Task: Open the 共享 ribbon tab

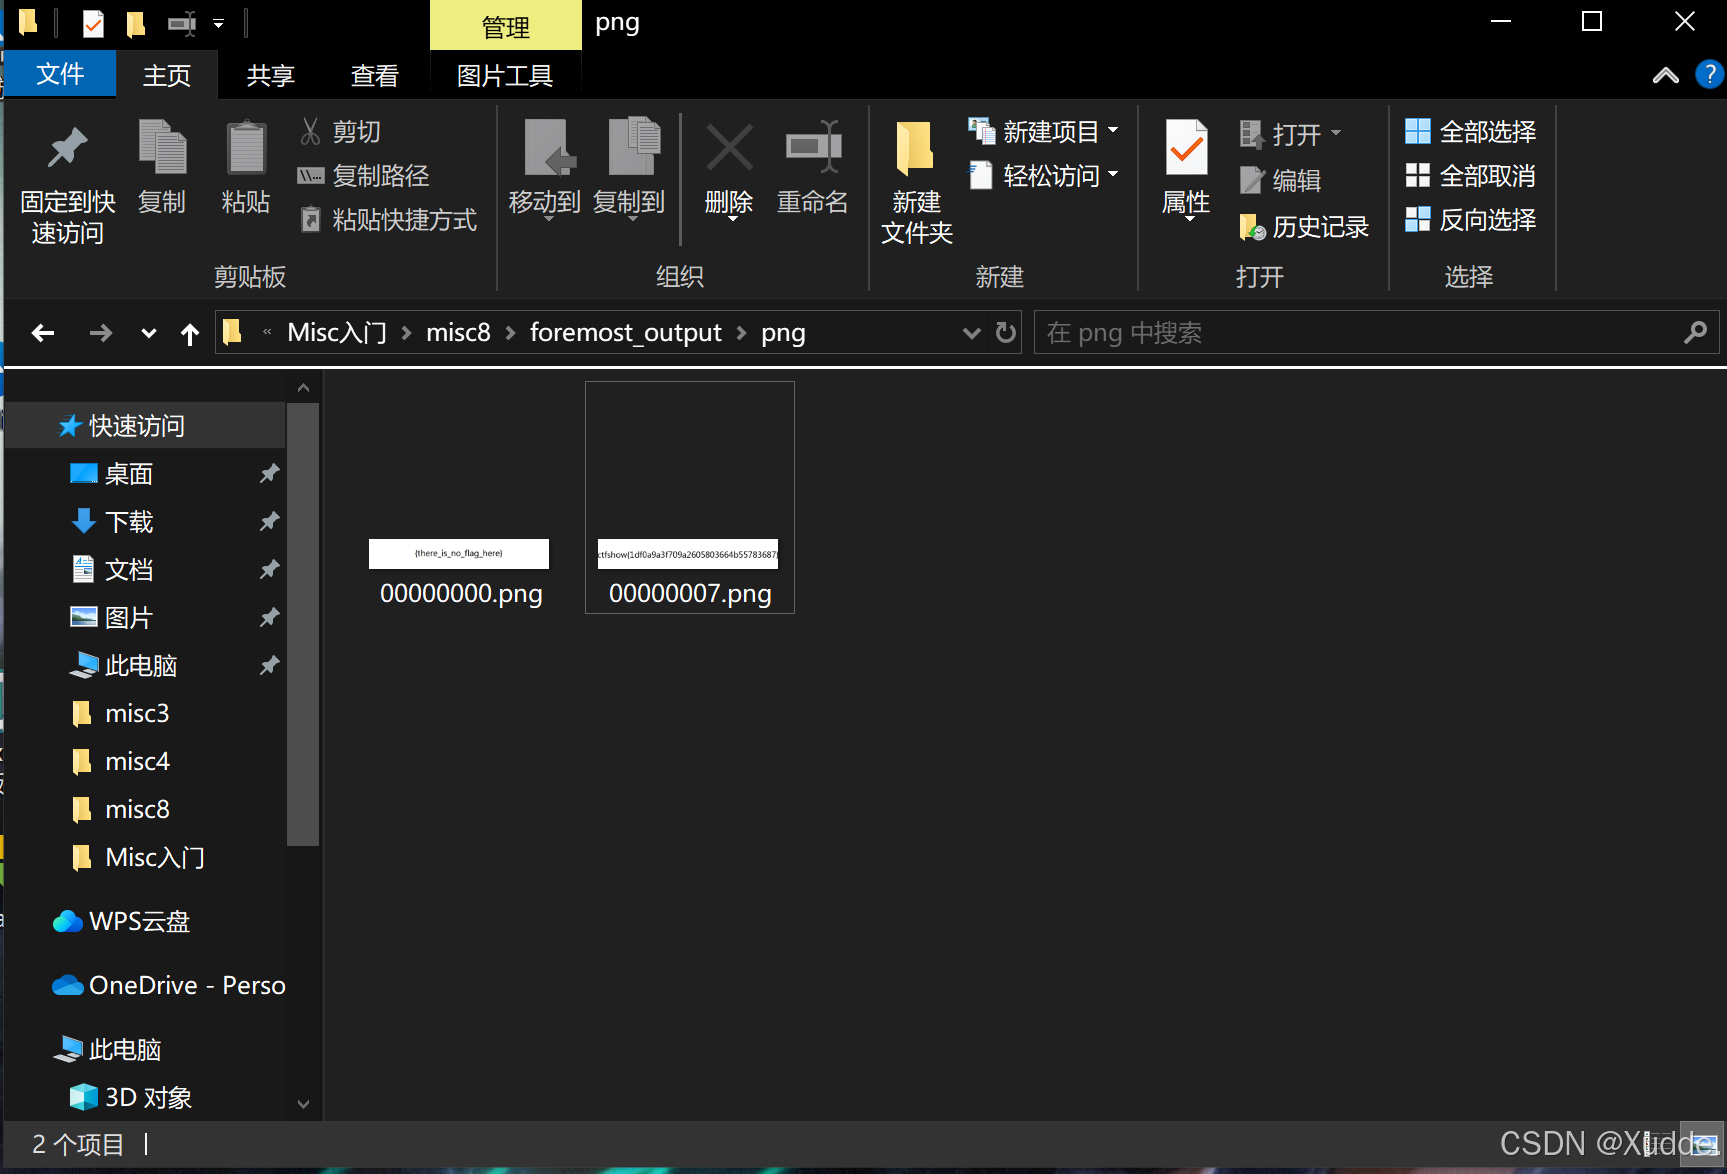Action: coord(269,75)
